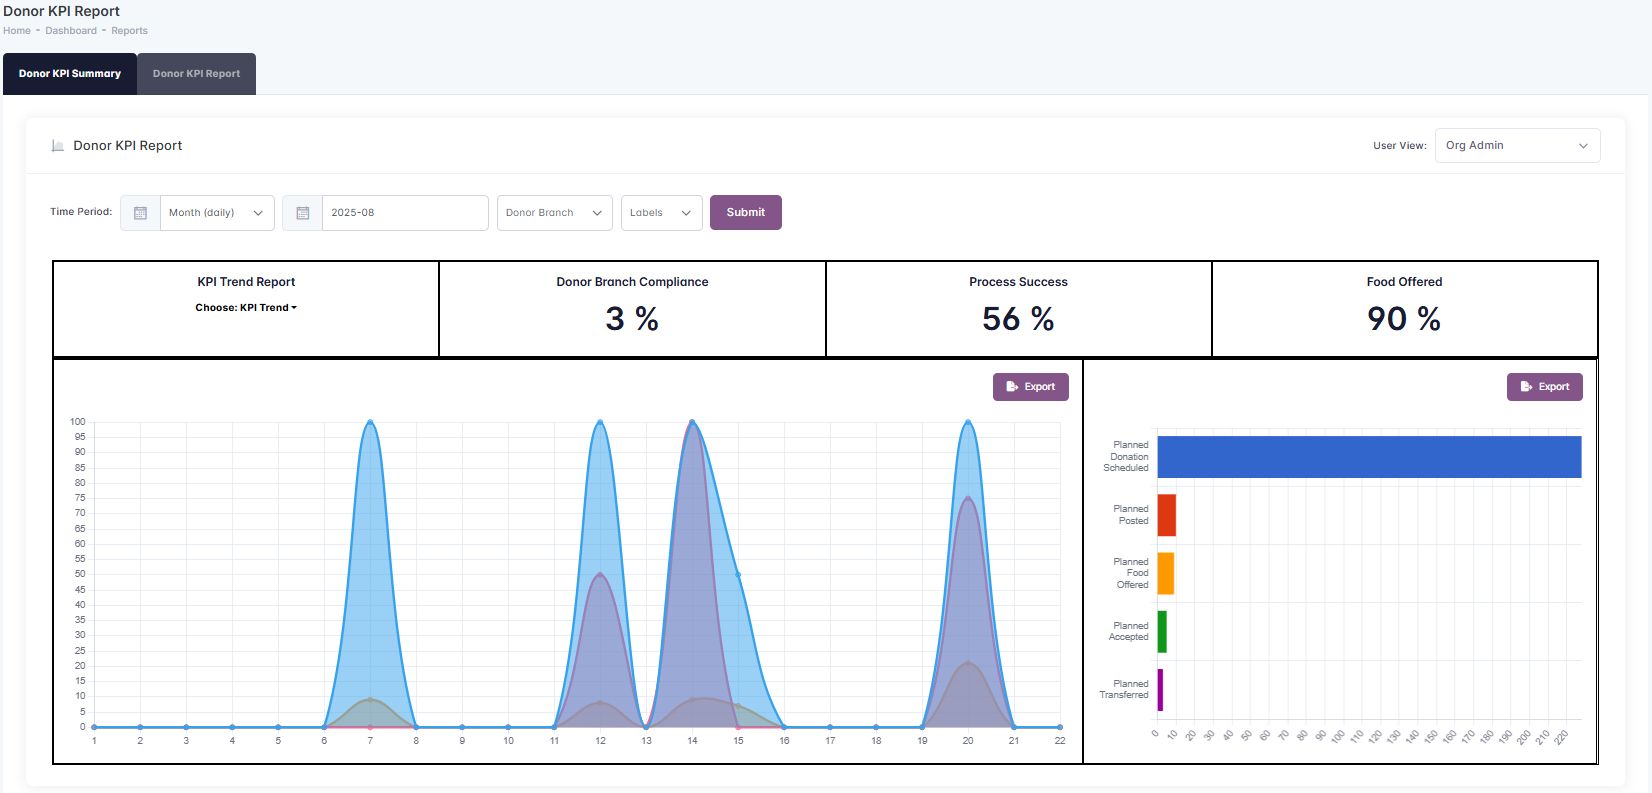Export the planned donations bar chart

1544,387
